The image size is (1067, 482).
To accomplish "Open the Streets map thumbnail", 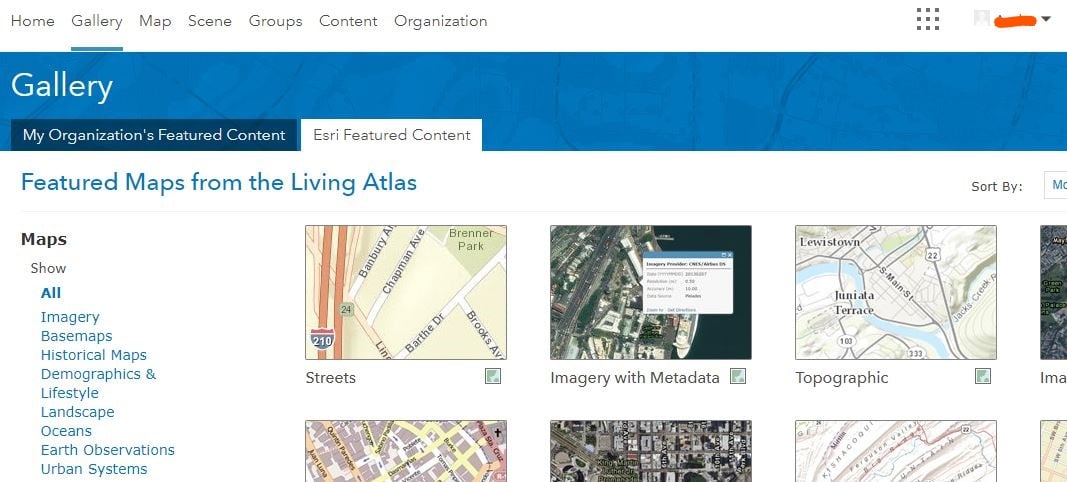I will 406,292.
